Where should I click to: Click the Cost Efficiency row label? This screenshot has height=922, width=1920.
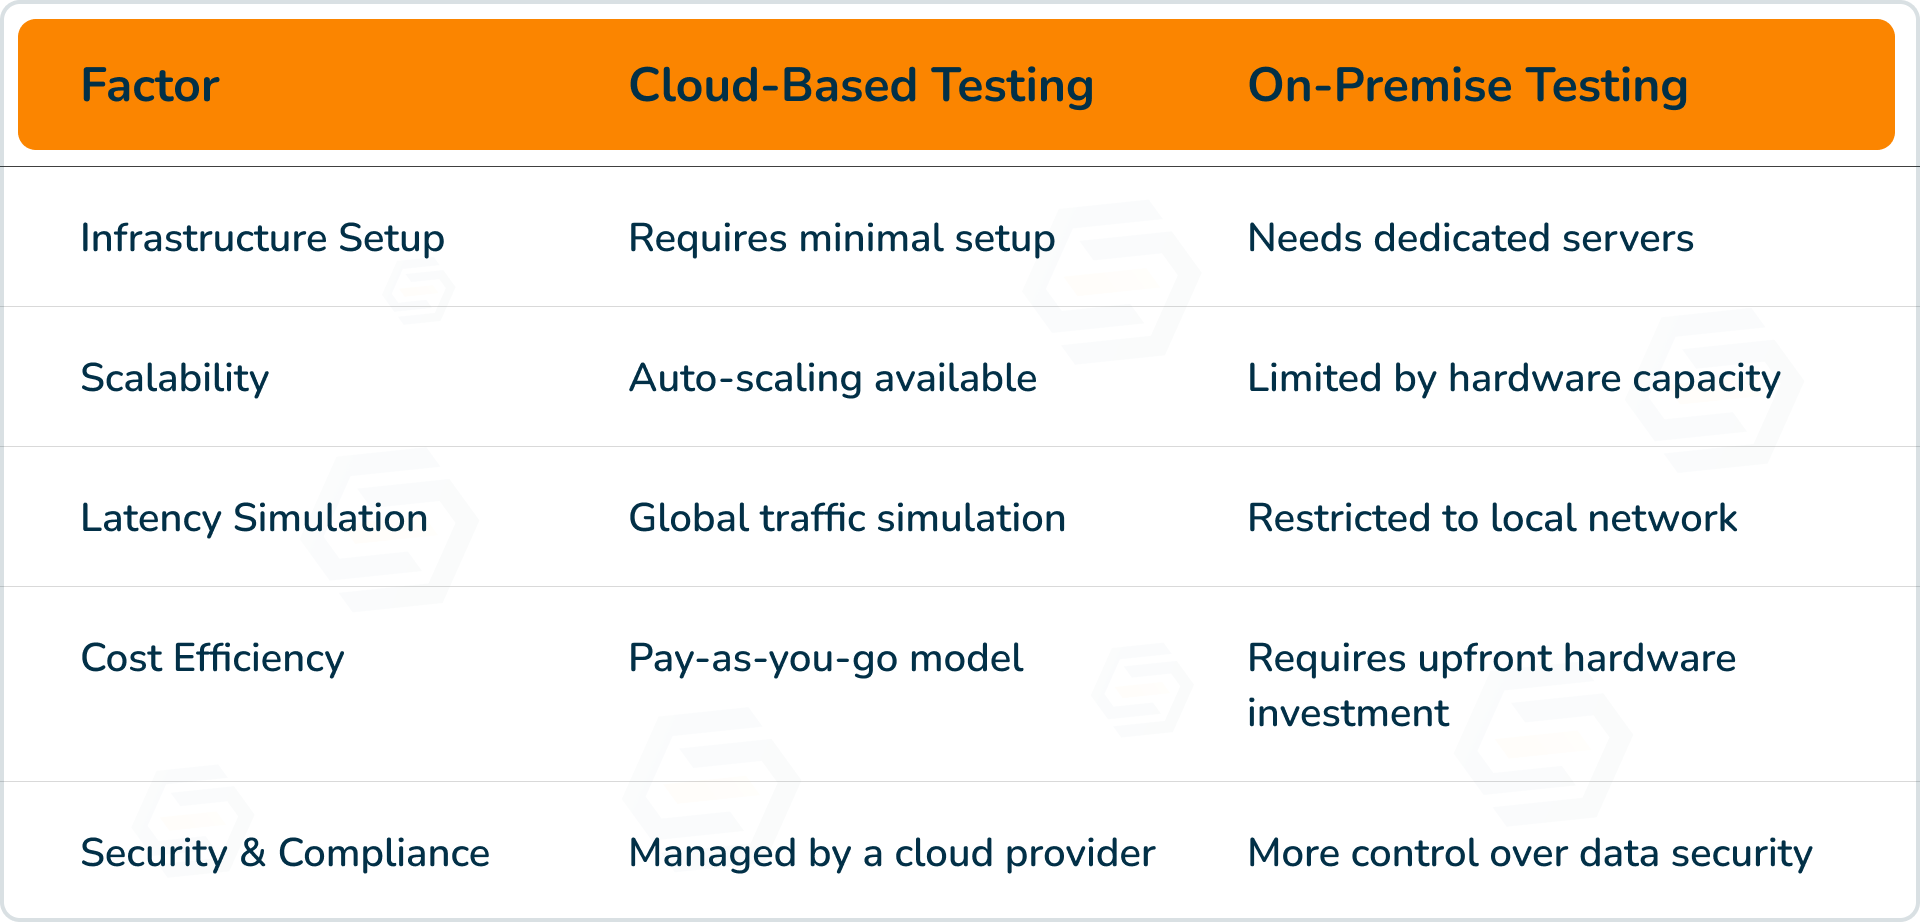212,659
